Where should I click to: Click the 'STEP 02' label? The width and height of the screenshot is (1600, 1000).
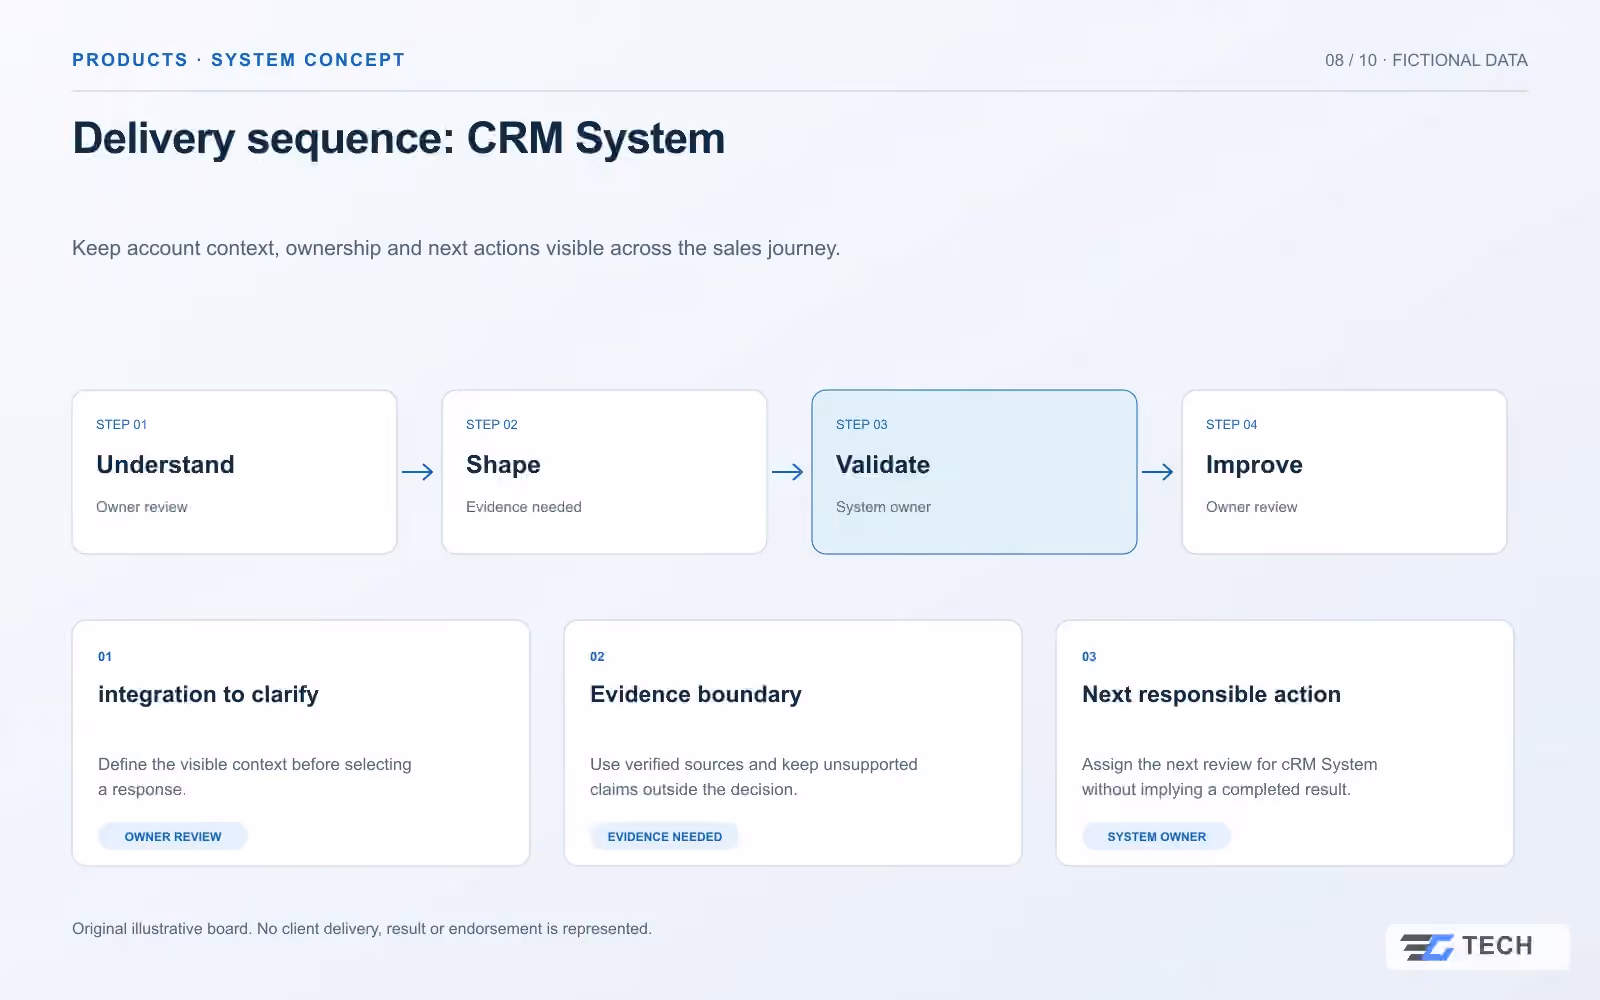click(492, 425)
